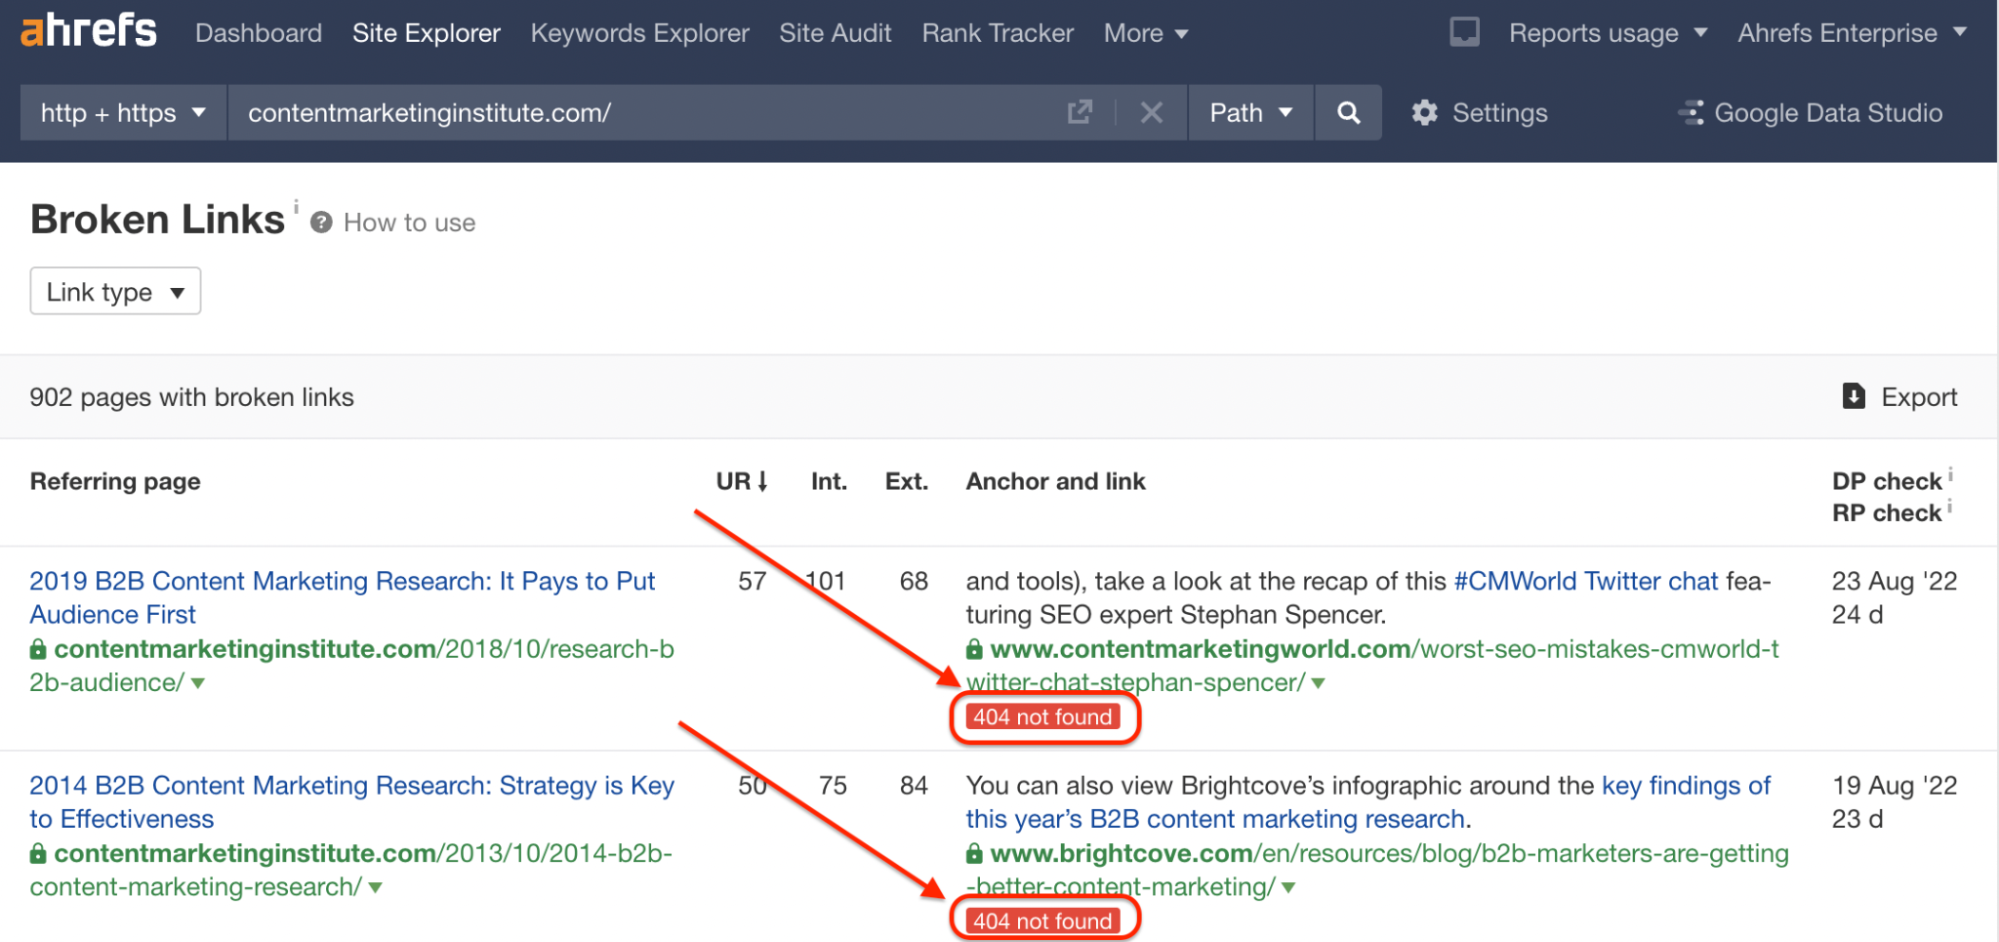
Task: Export the broken links report
Action: point(1899,397)
